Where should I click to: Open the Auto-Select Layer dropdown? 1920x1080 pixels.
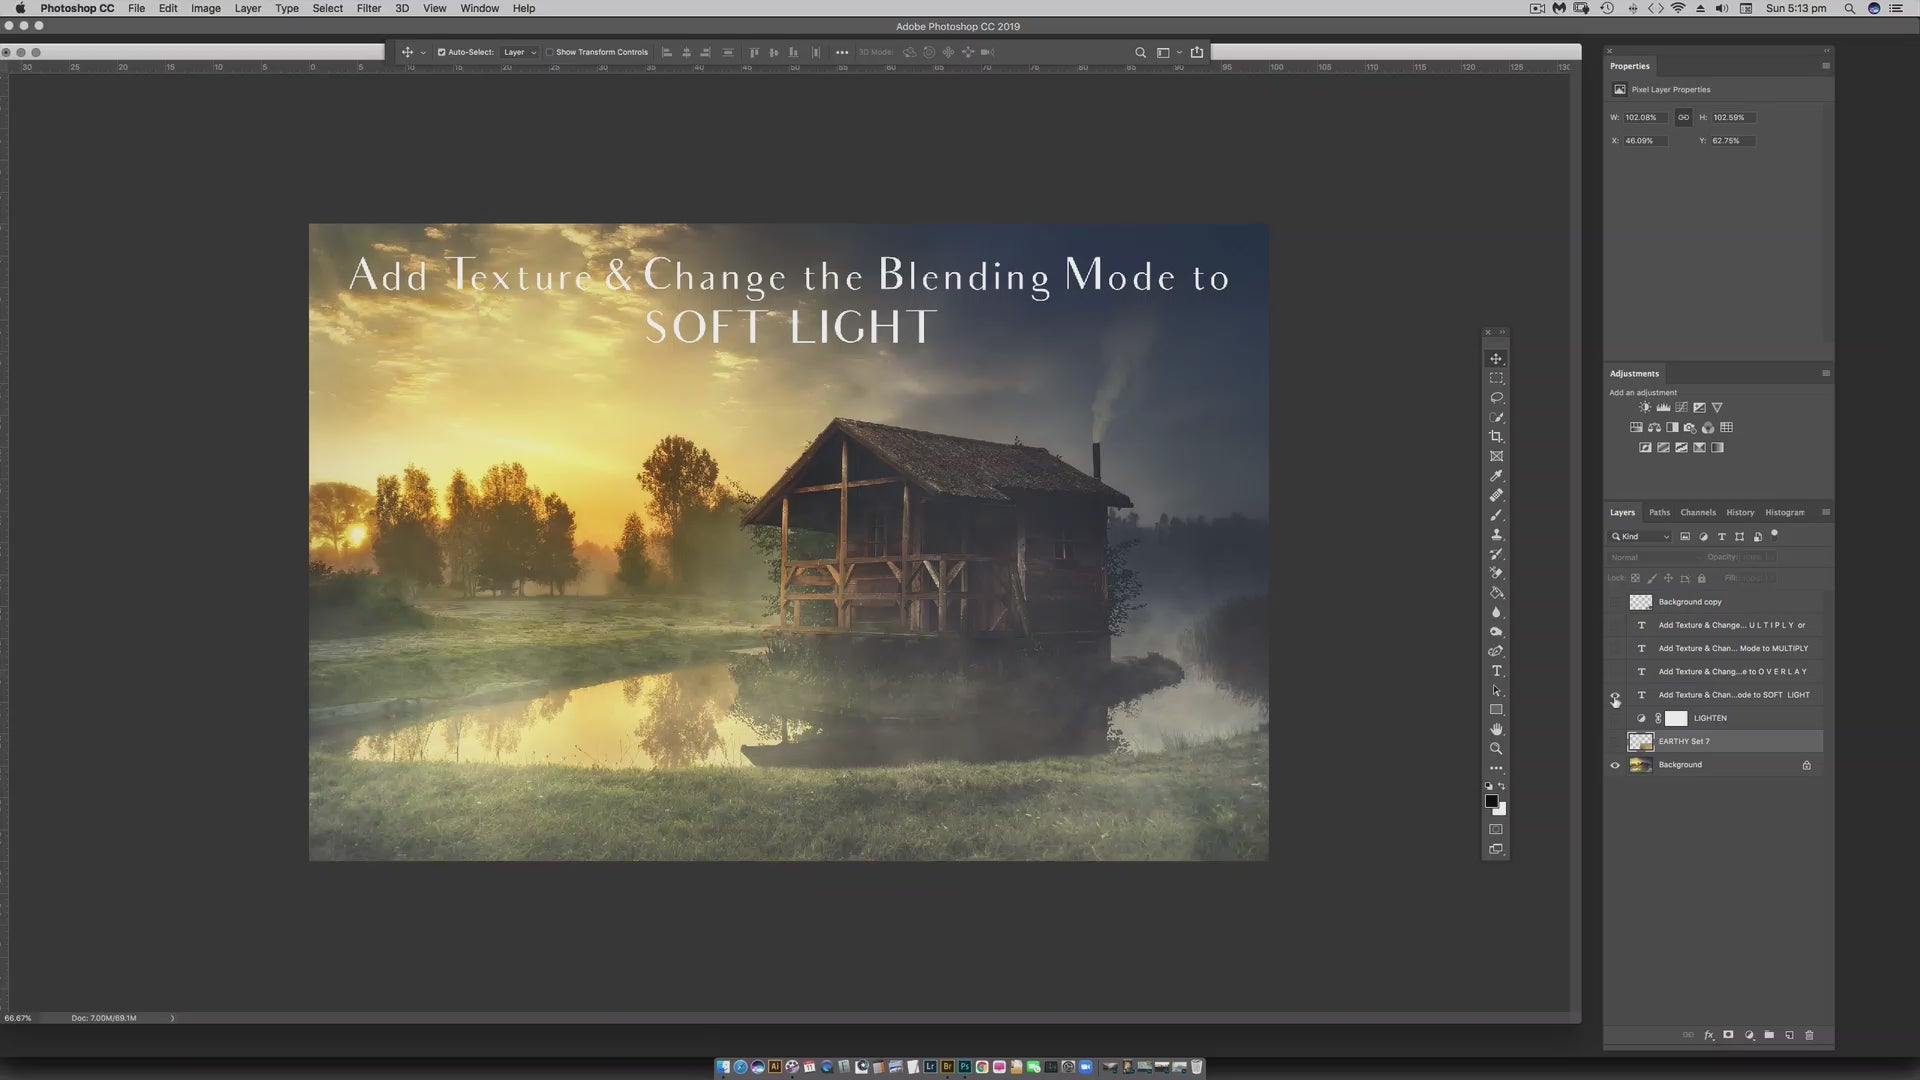(520, 52)
